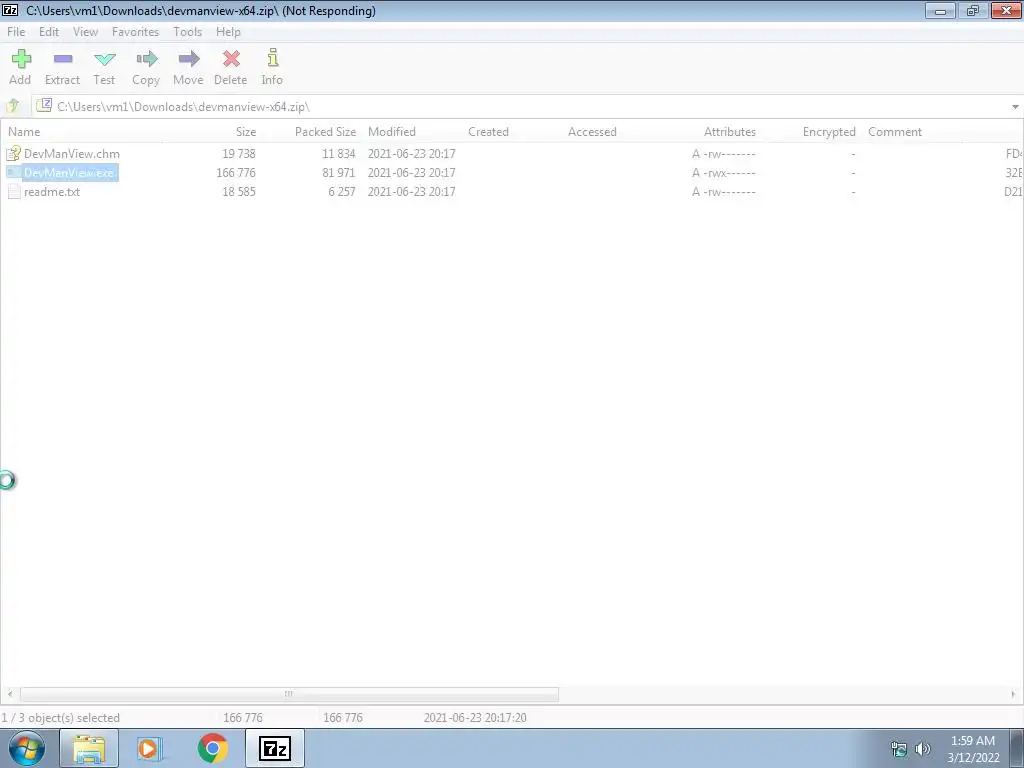1024x768 pixels.
Task: Open the Edit menu
Action: (49, 31)
